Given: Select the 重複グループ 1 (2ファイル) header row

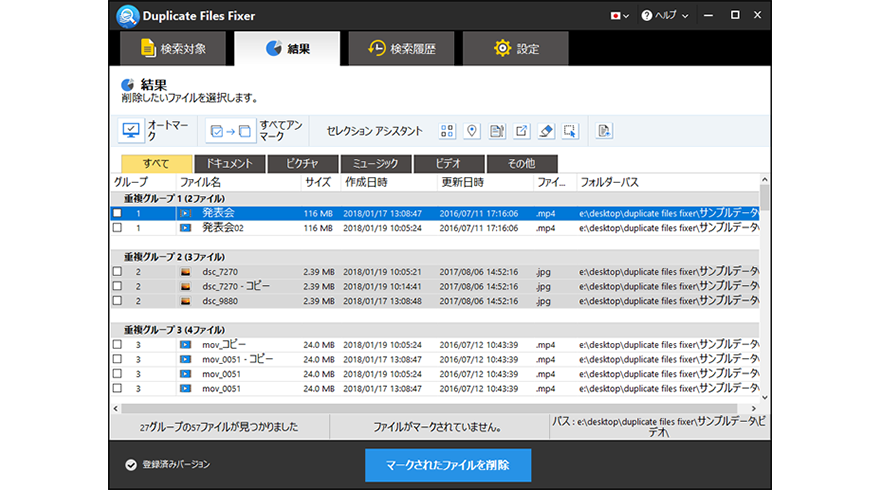Looking at the screenshot, I should click(x=435, y=199).
